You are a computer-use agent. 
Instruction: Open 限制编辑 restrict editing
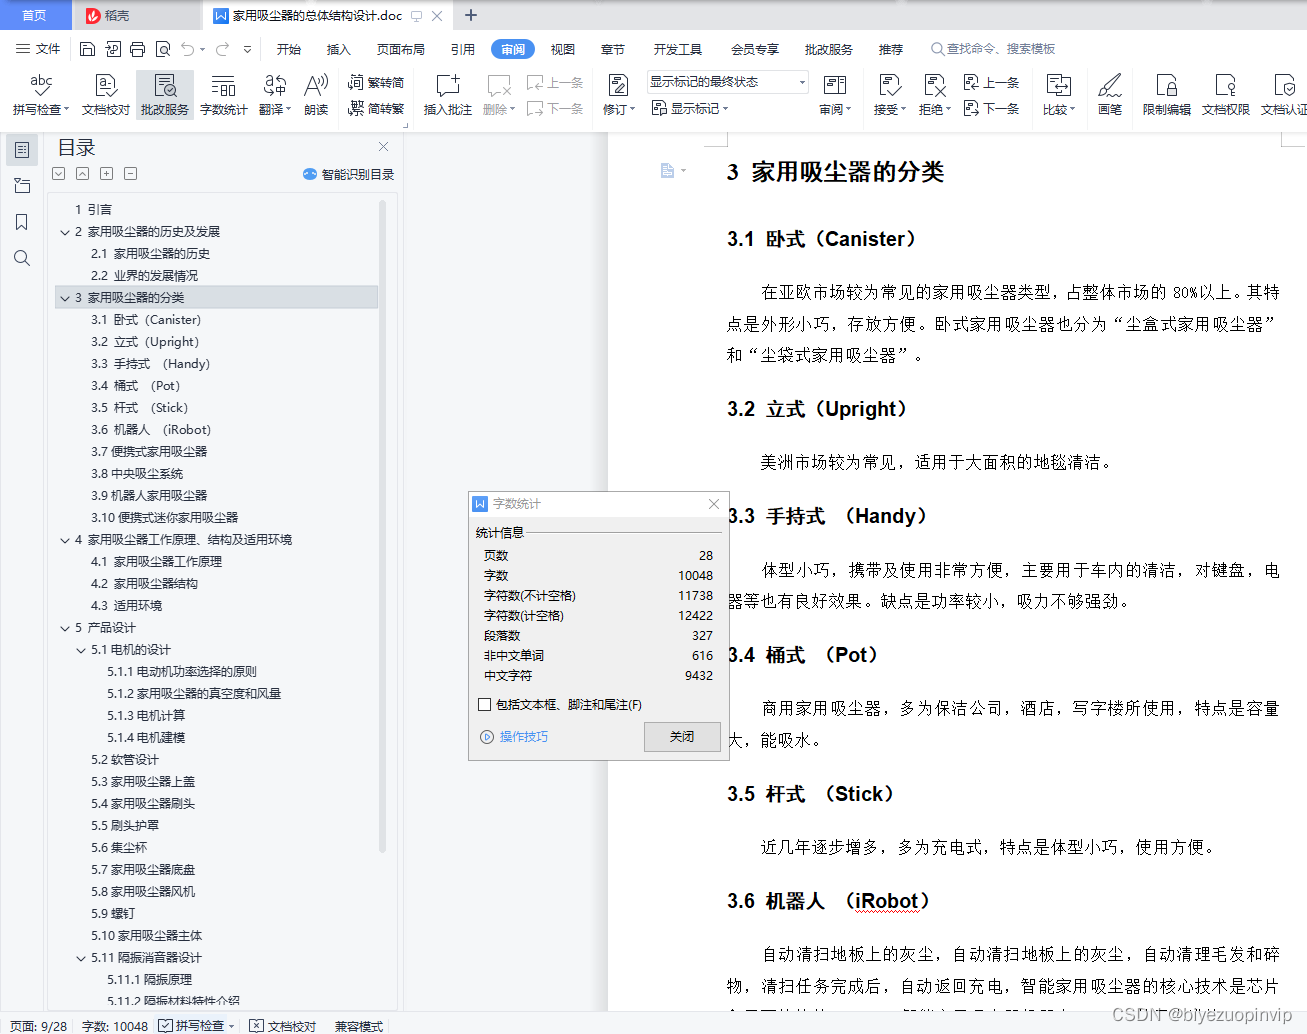point(1167,95)
